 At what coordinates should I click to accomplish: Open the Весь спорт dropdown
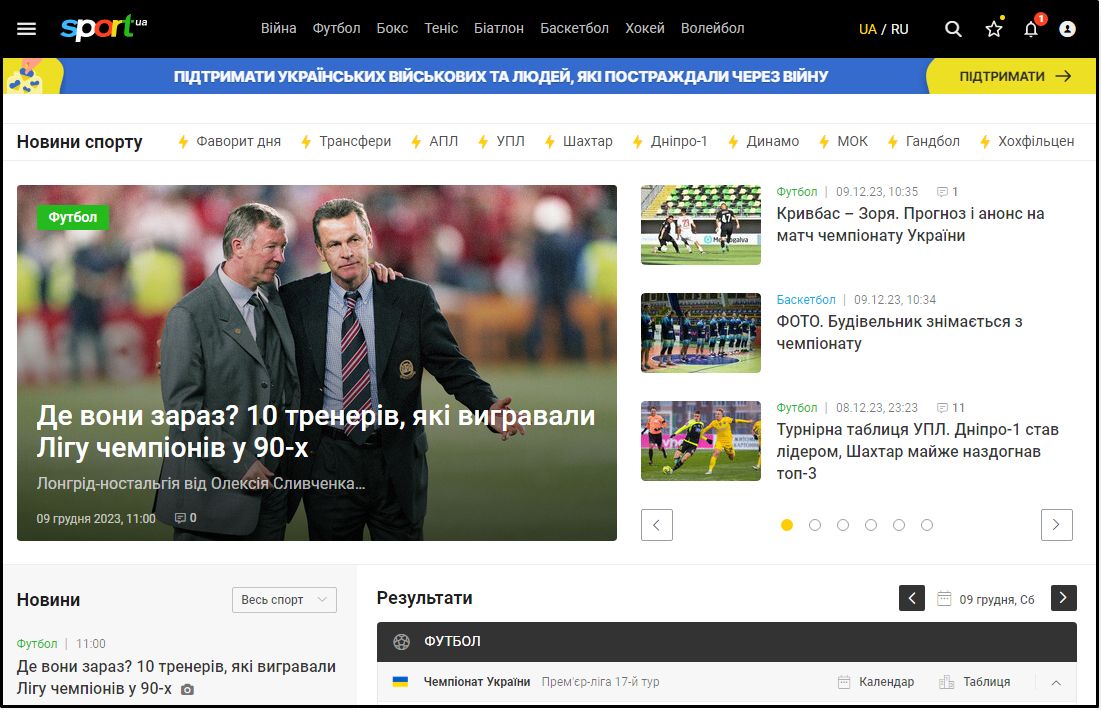point(284,600)
